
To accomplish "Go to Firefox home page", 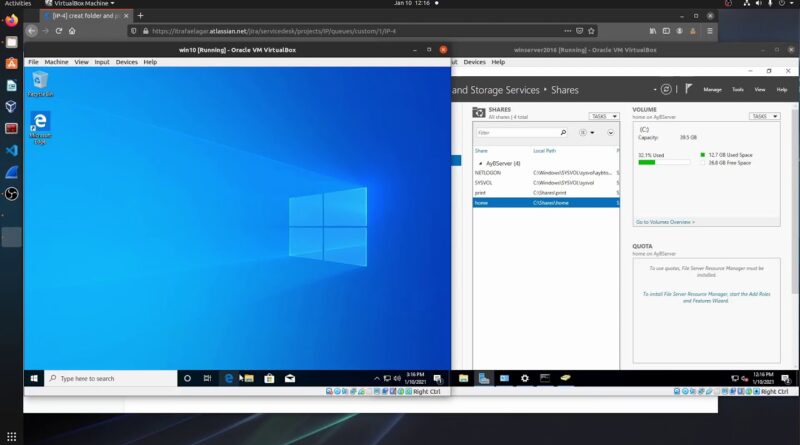I will click(72, 31).
